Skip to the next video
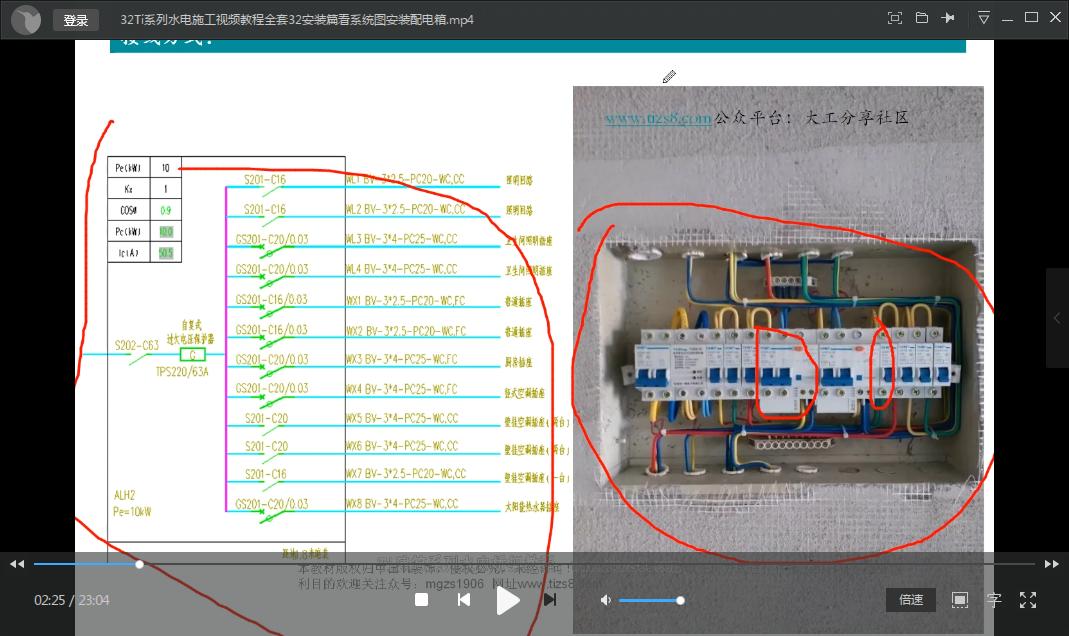Screen dimensions: 1069x636 [x=549, y=600]
